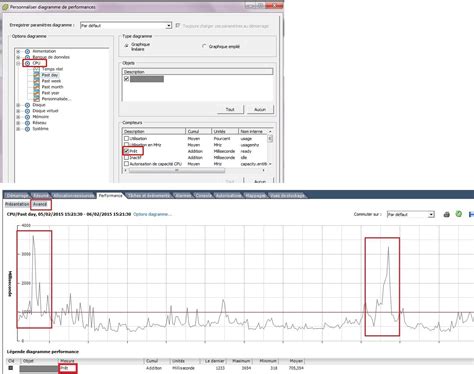Expand the Banque de données tree node
This screenshot has width=474, height=374.
pos(18,57)
